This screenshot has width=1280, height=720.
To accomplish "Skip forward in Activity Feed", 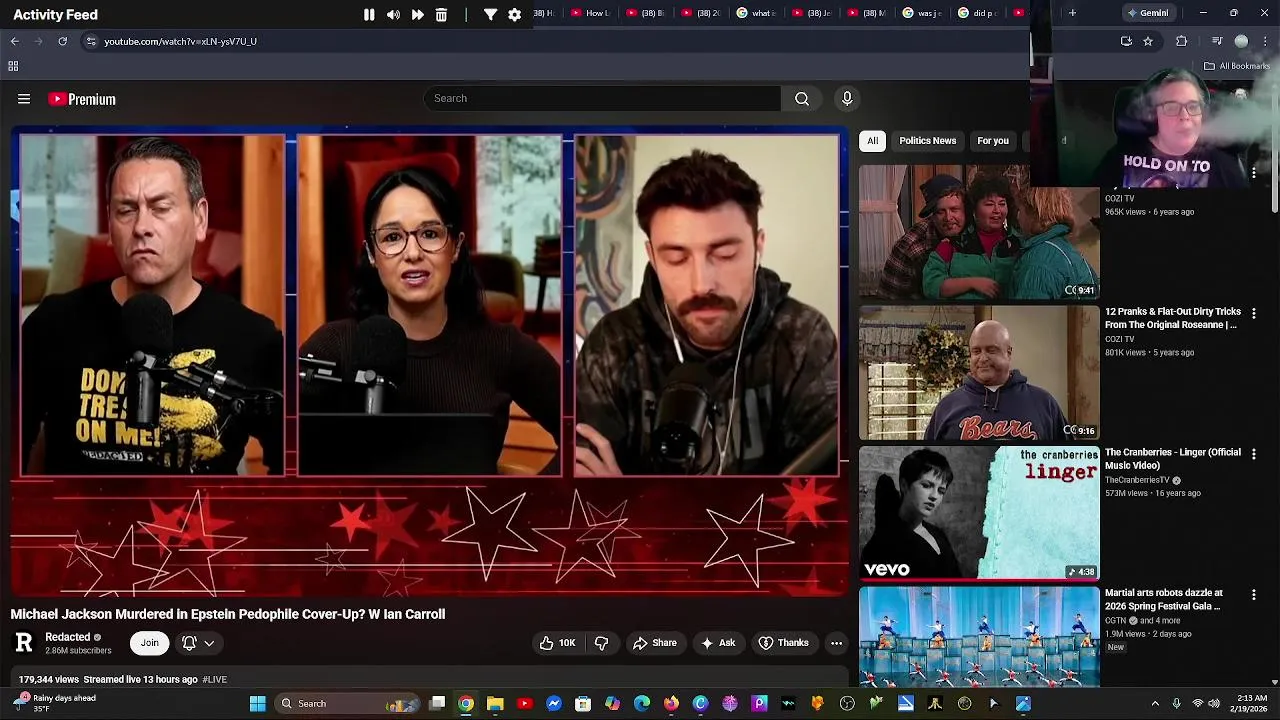I will (x=417, y=15).
